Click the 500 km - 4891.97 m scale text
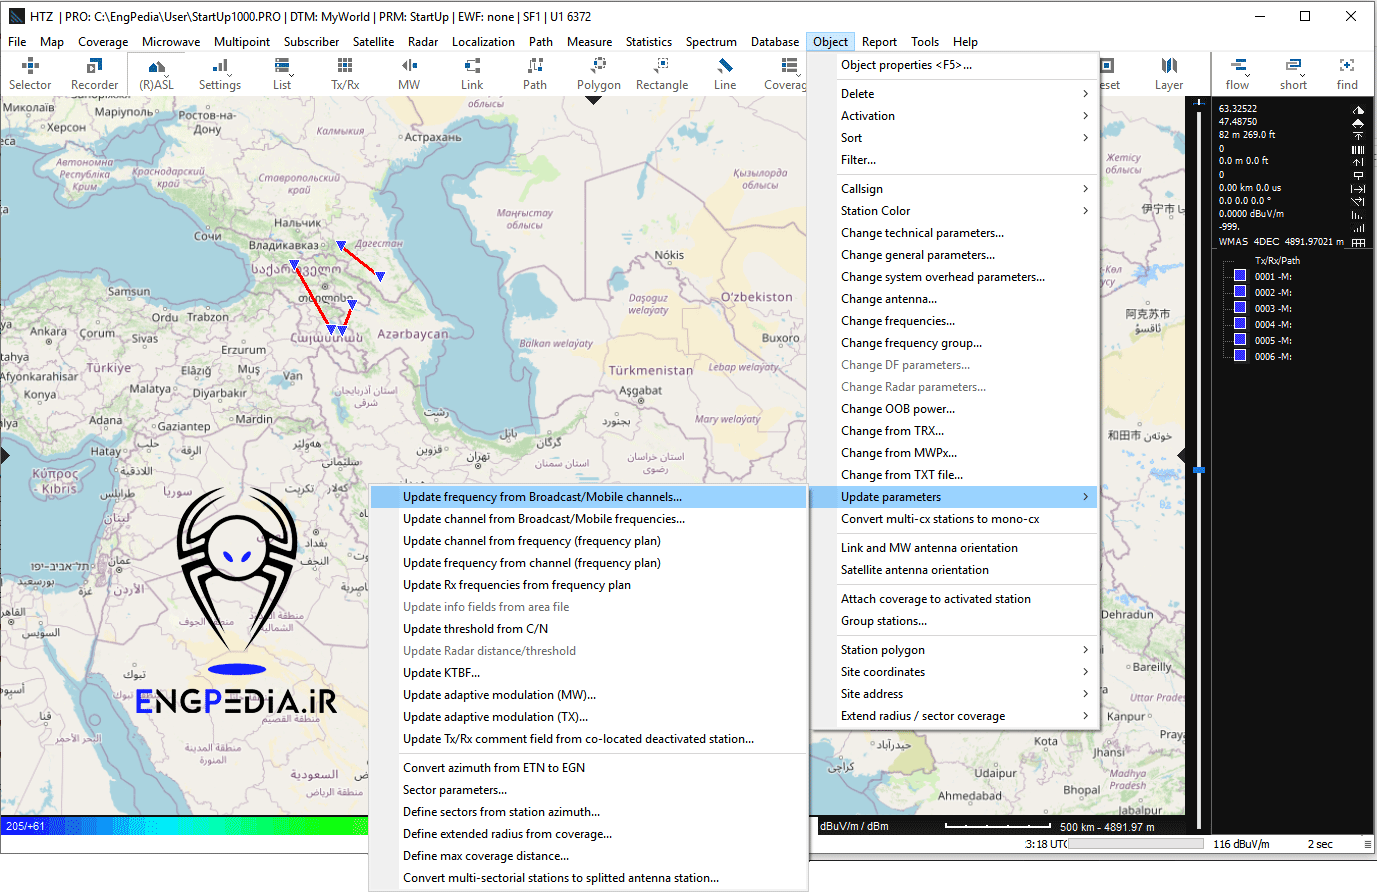The height and width of the screenshot is (894, 1377). pyautogui.click(x=1107, y=827)
